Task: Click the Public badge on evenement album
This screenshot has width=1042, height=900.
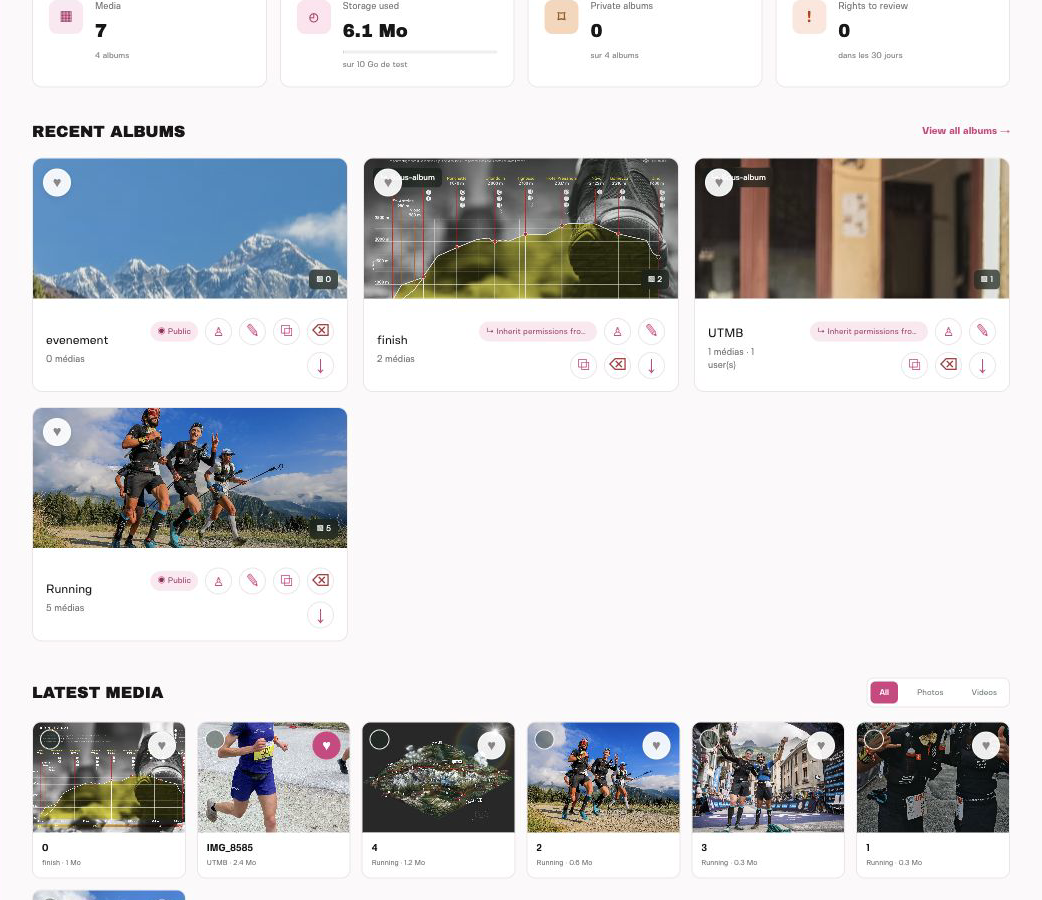Action: click(x=174, y=331)
